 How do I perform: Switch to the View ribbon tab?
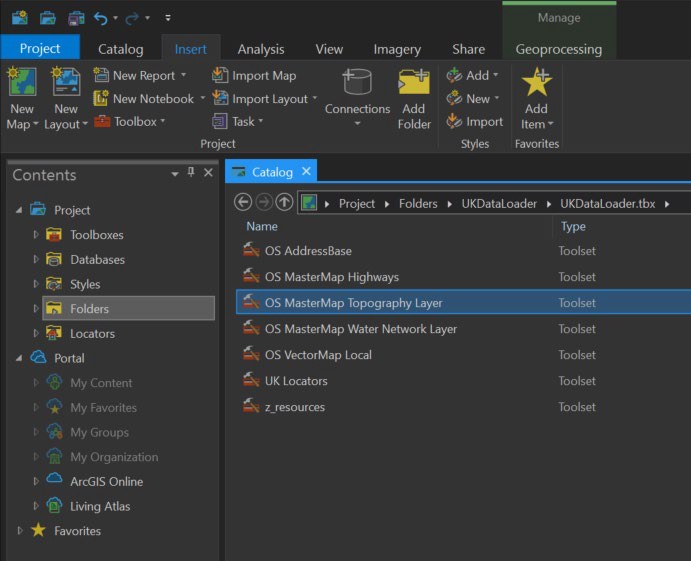(x=329, y=49)
